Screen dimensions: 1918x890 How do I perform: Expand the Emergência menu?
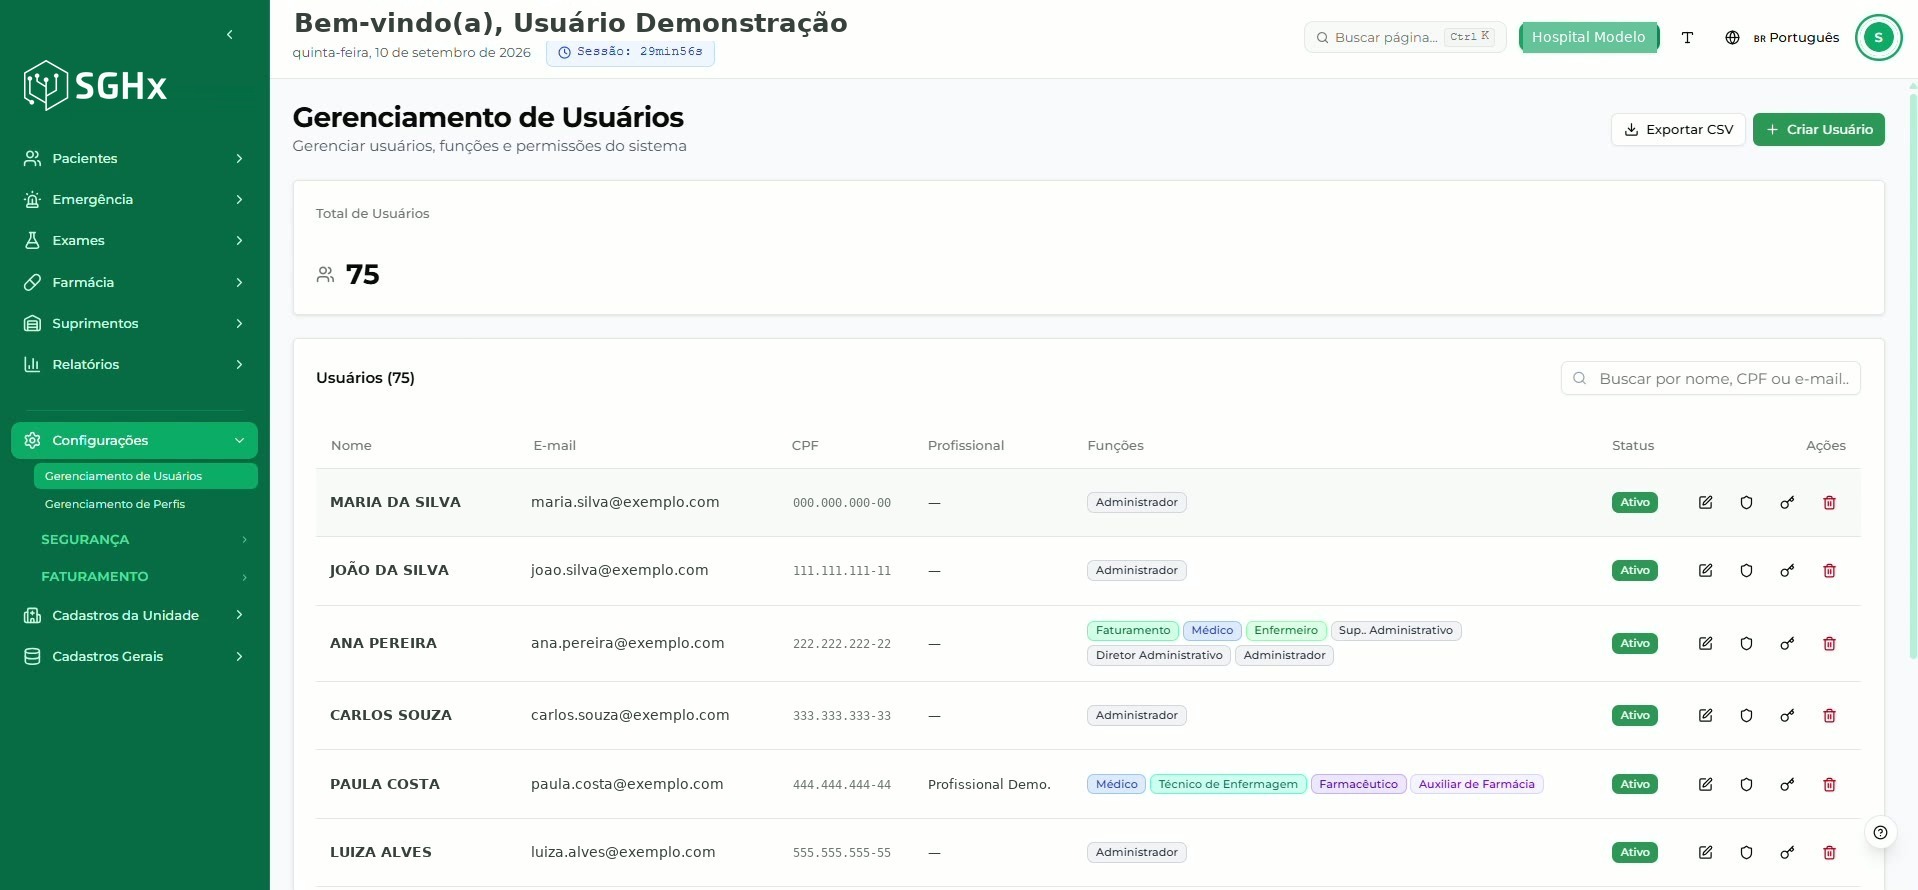point(134,199)
